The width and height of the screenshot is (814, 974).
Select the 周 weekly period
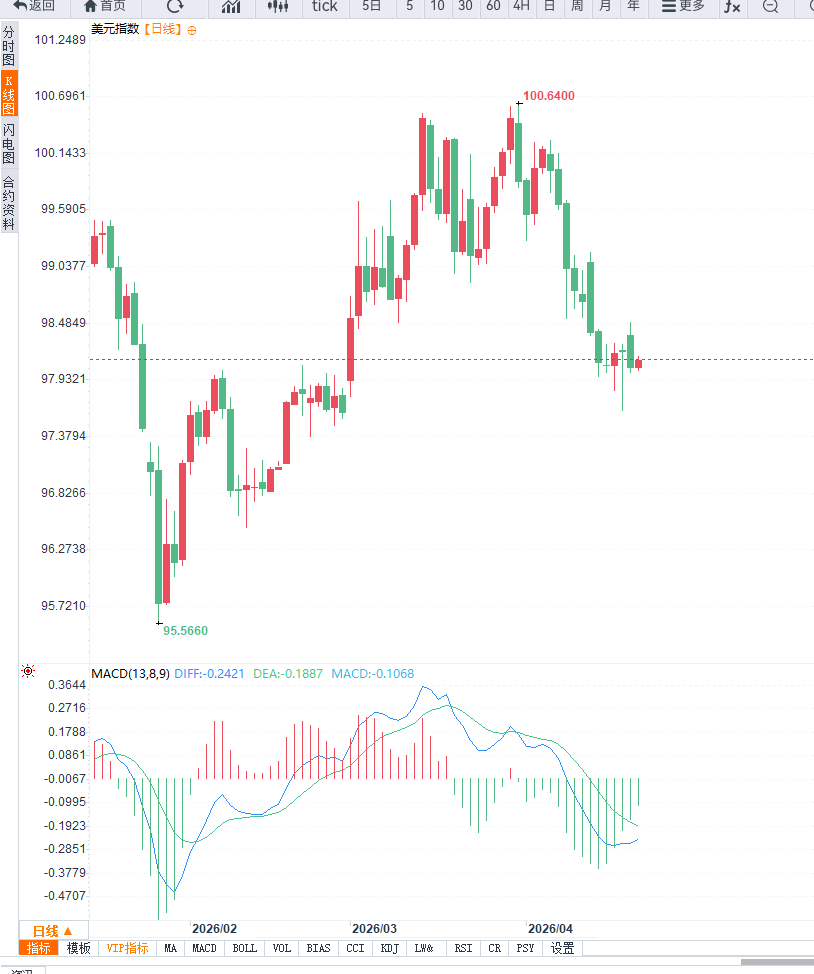577,6
